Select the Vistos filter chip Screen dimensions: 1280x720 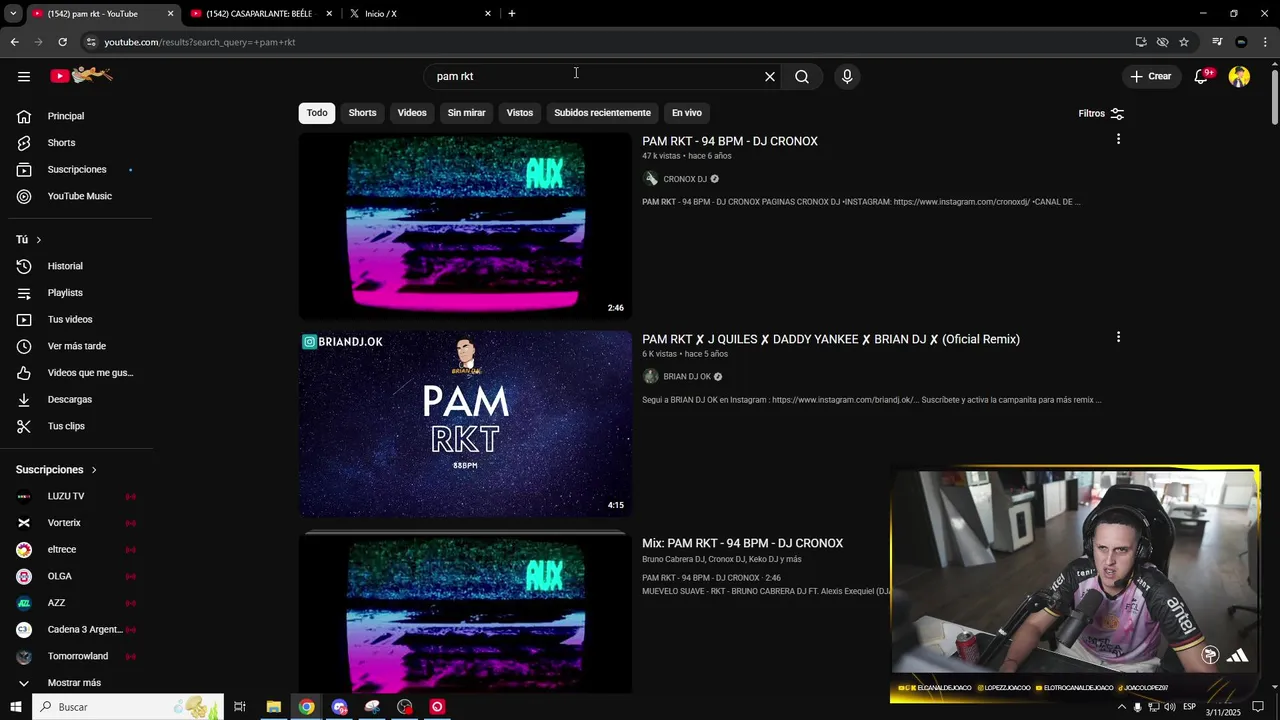click(x=520, y=113)
